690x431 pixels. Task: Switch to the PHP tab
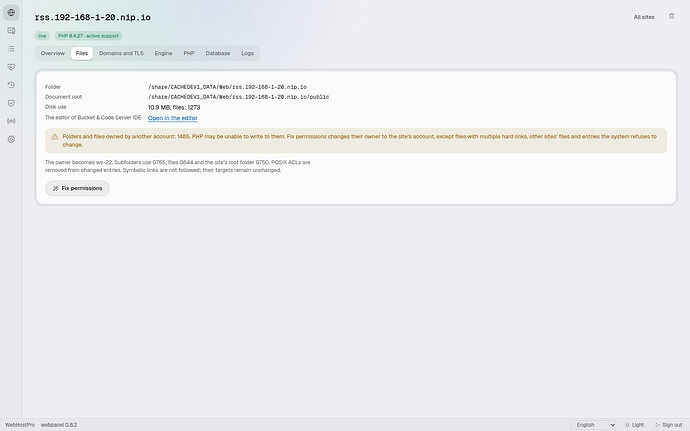tap(189, 53)
